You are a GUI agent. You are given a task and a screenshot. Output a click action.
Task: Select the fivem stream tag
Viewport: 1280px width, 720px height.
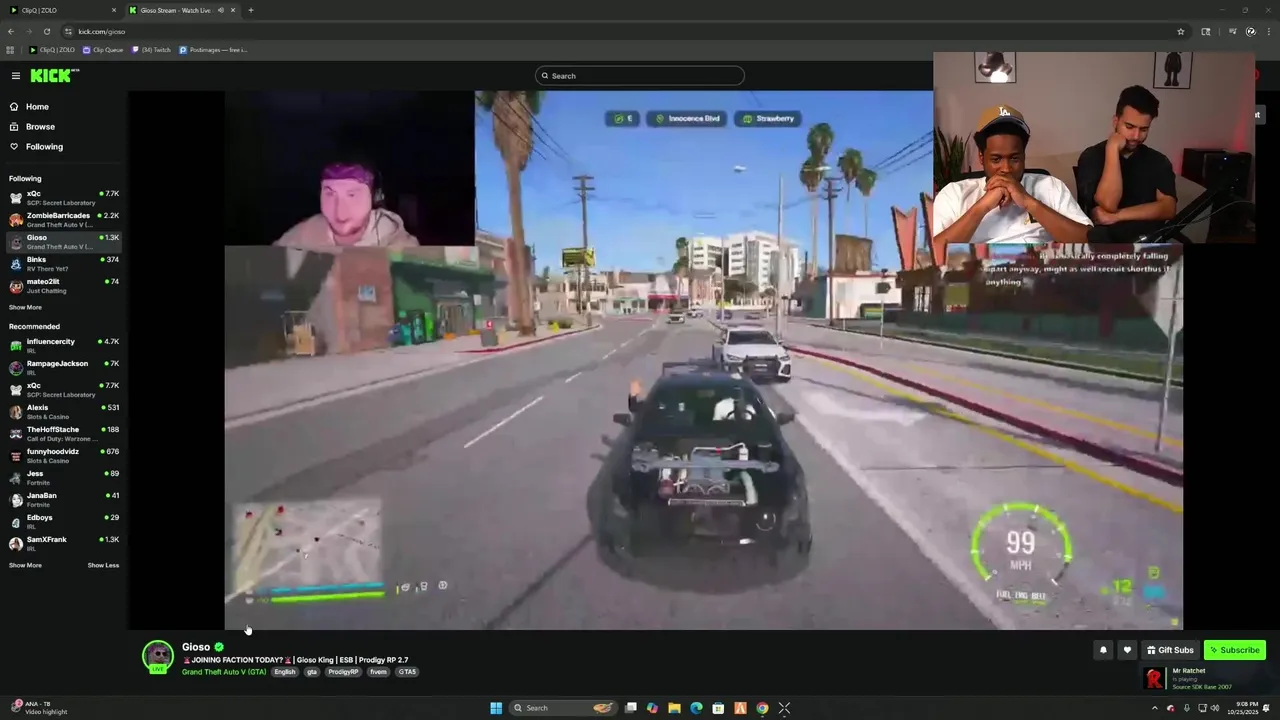coord(378,672)
